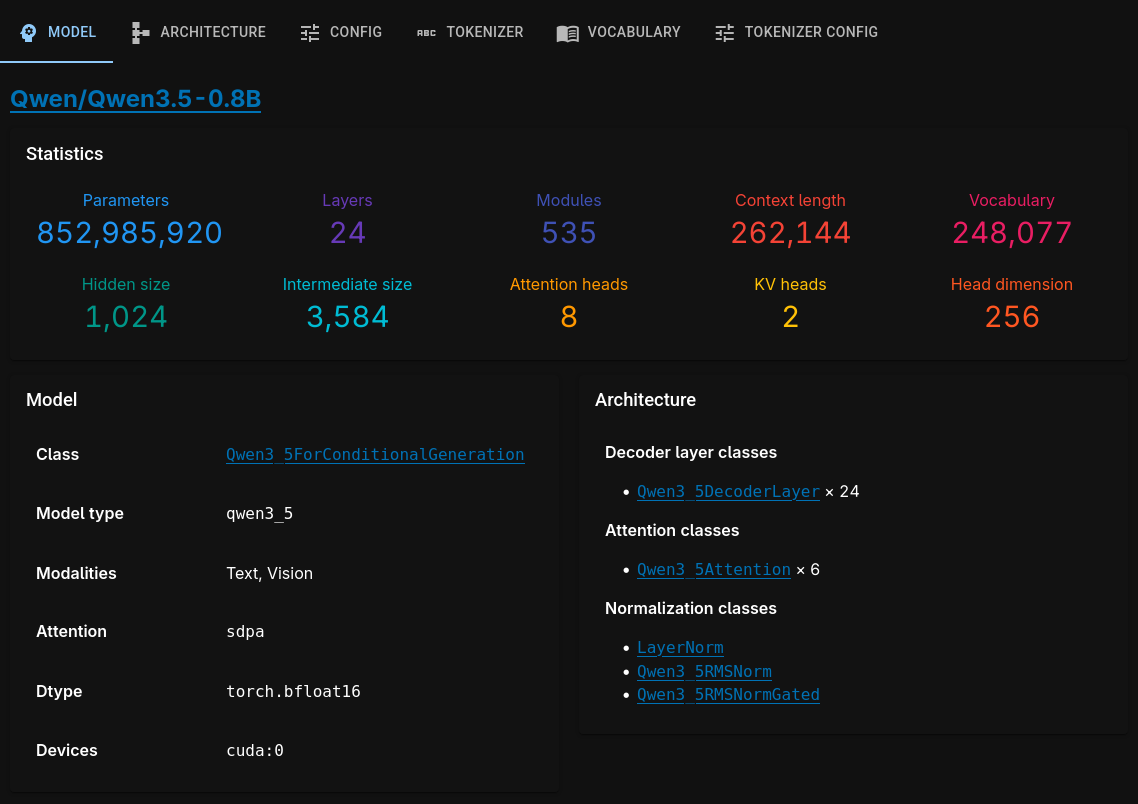Viewport: 1138px width, 804px height.
Task: Click the Vocabulary tab book icon
Action: pyautogui.click(x=568, y=33)
